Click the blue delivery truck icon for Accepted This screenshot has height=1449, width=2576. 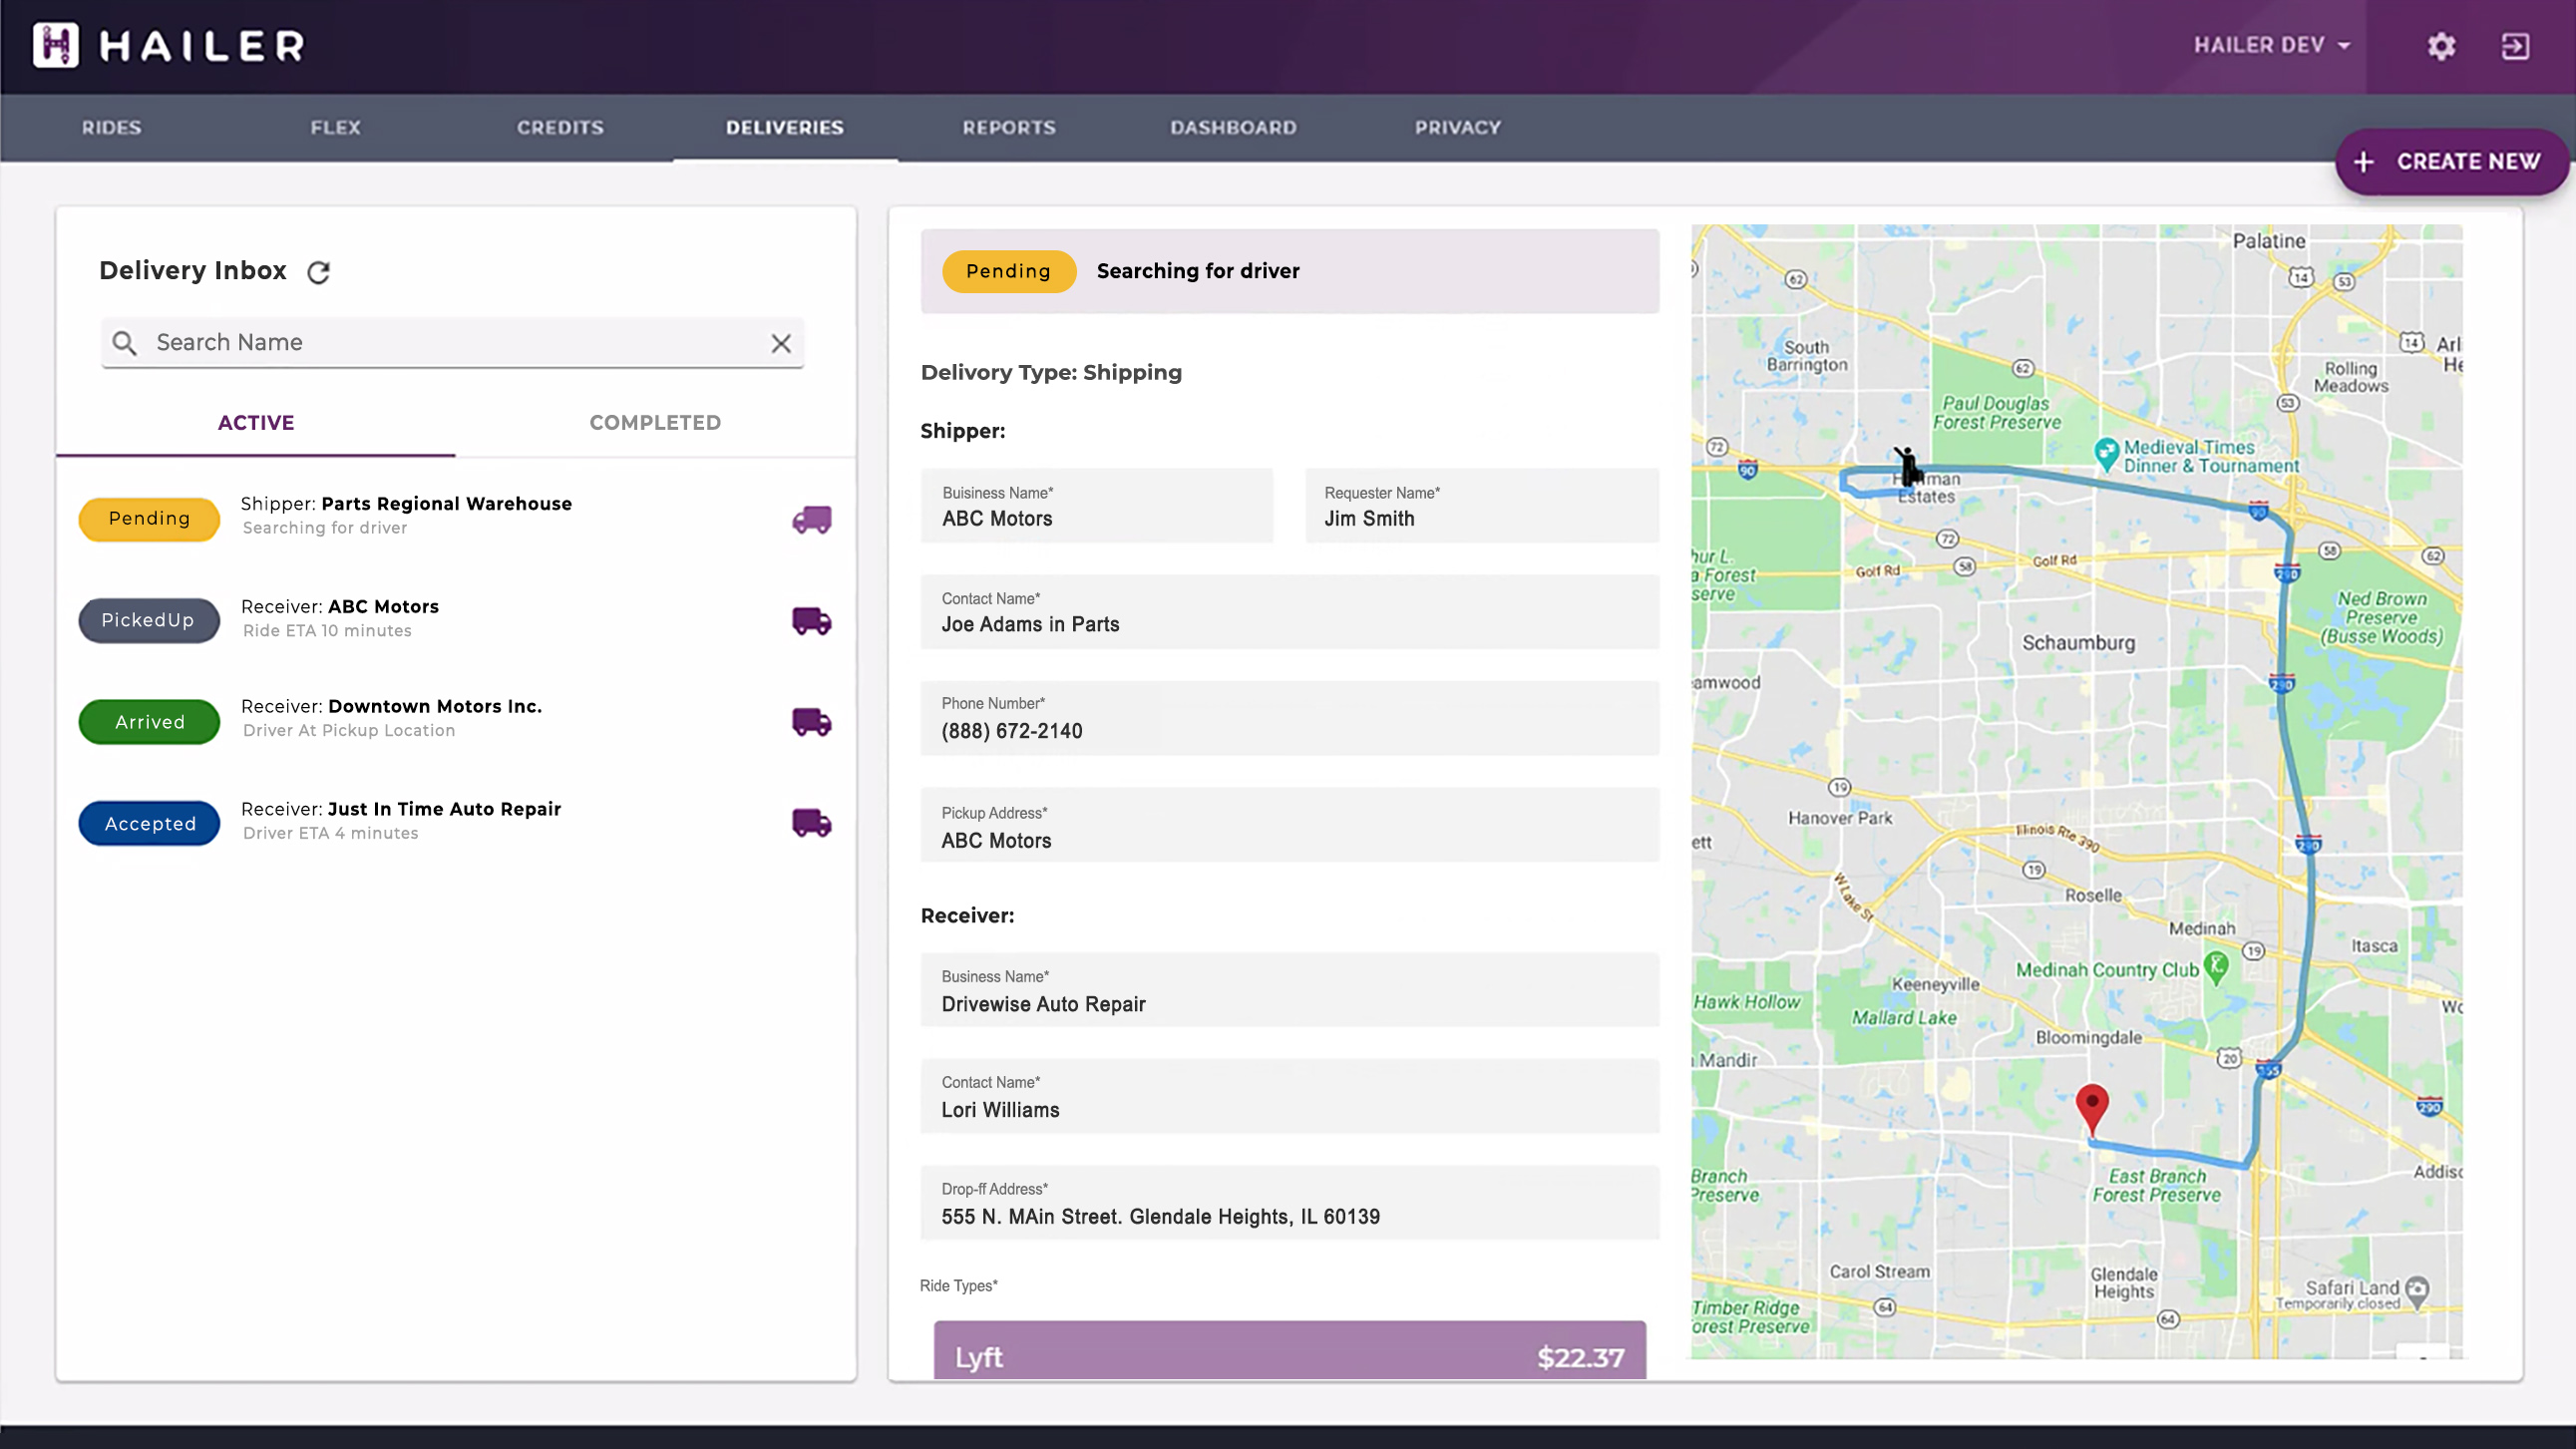tap(811, 823)
